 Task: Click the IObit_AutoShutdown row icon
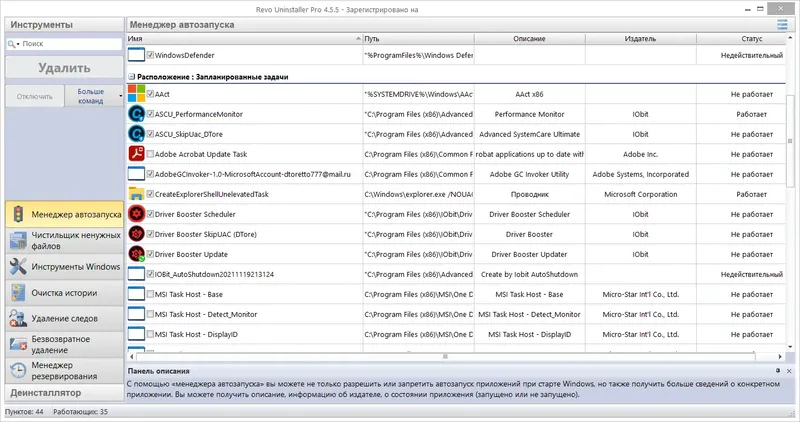point(136,274)
